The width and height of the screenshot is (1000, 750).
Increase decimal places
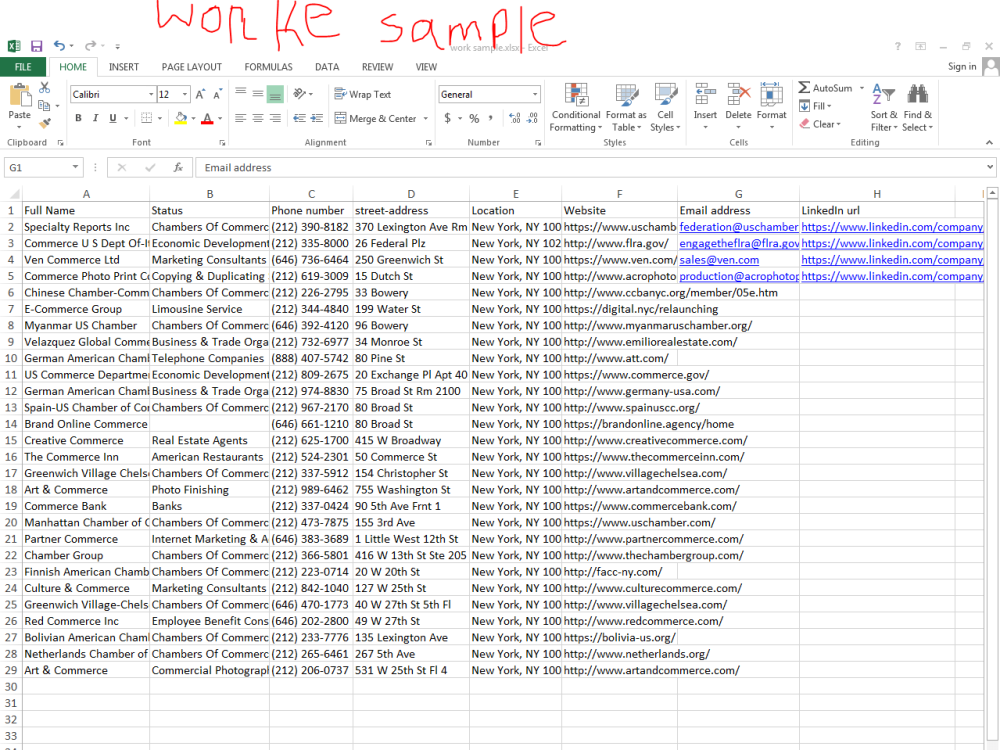point(515,118)
